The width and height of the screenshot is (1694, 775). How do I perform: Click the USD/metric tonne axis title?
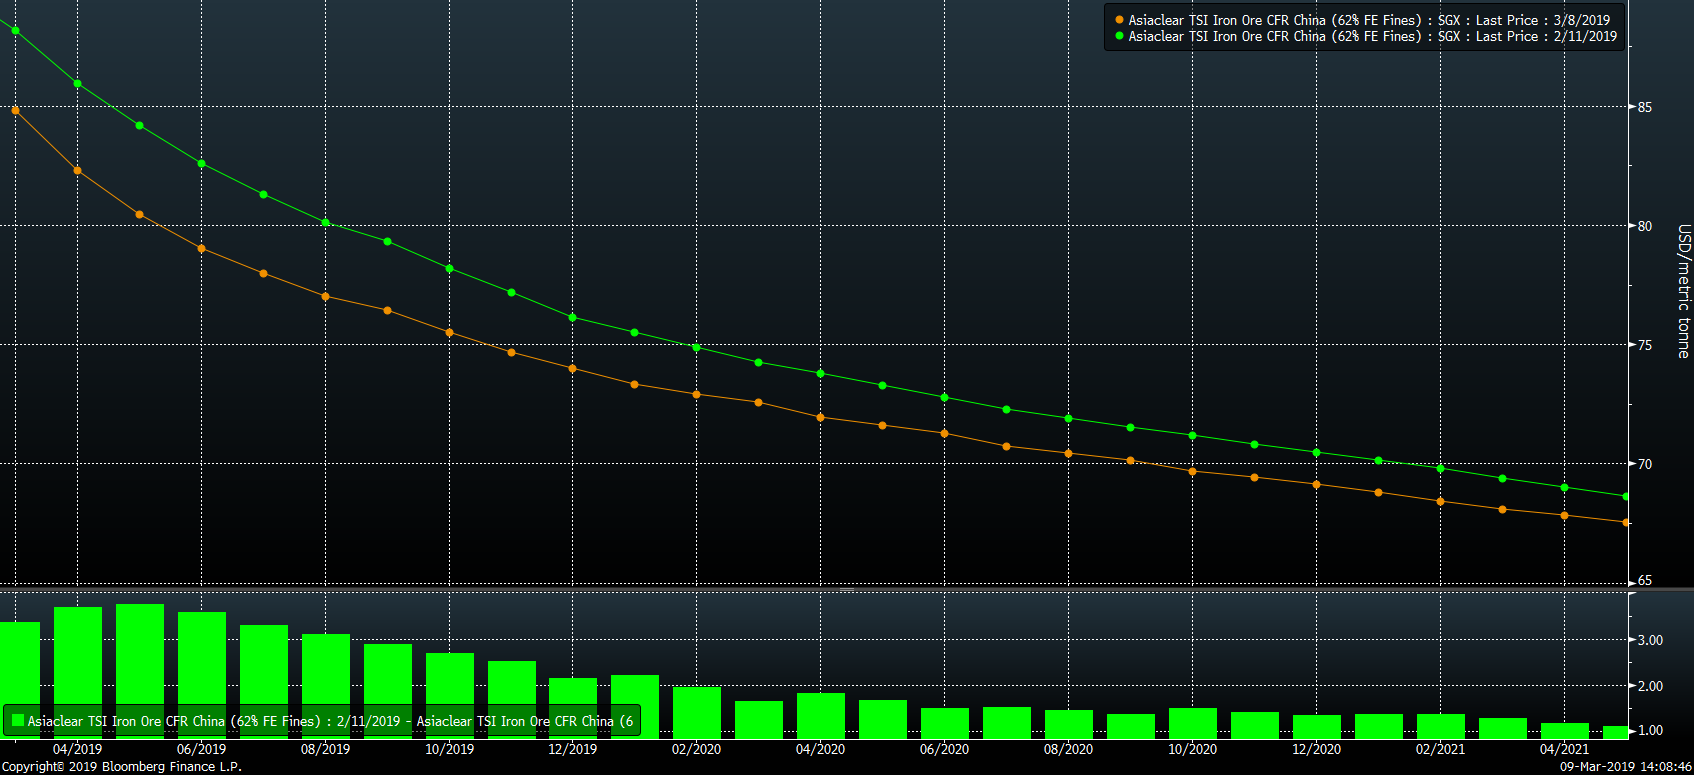1683,291
